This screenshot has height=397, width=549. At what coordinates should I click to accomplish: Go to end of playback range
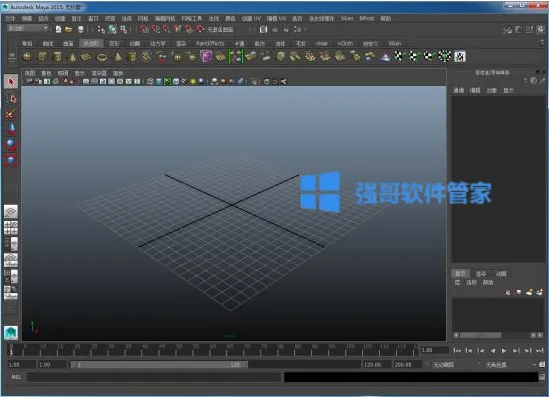[540, 350]
